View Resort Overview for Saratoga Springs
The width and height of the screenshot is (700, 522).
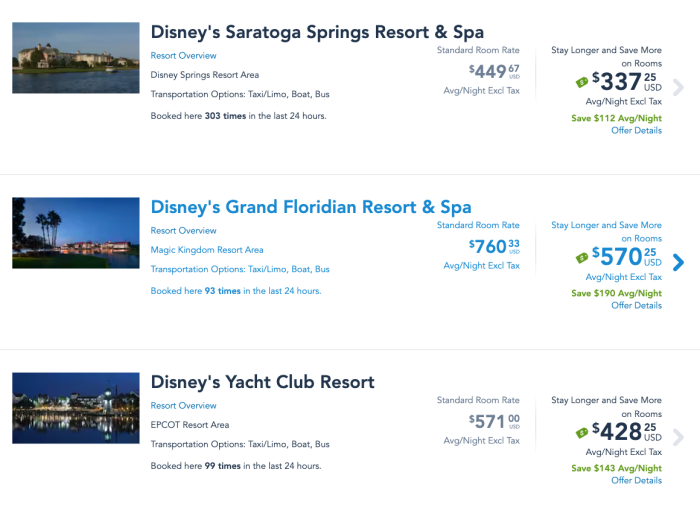point(184,56)
